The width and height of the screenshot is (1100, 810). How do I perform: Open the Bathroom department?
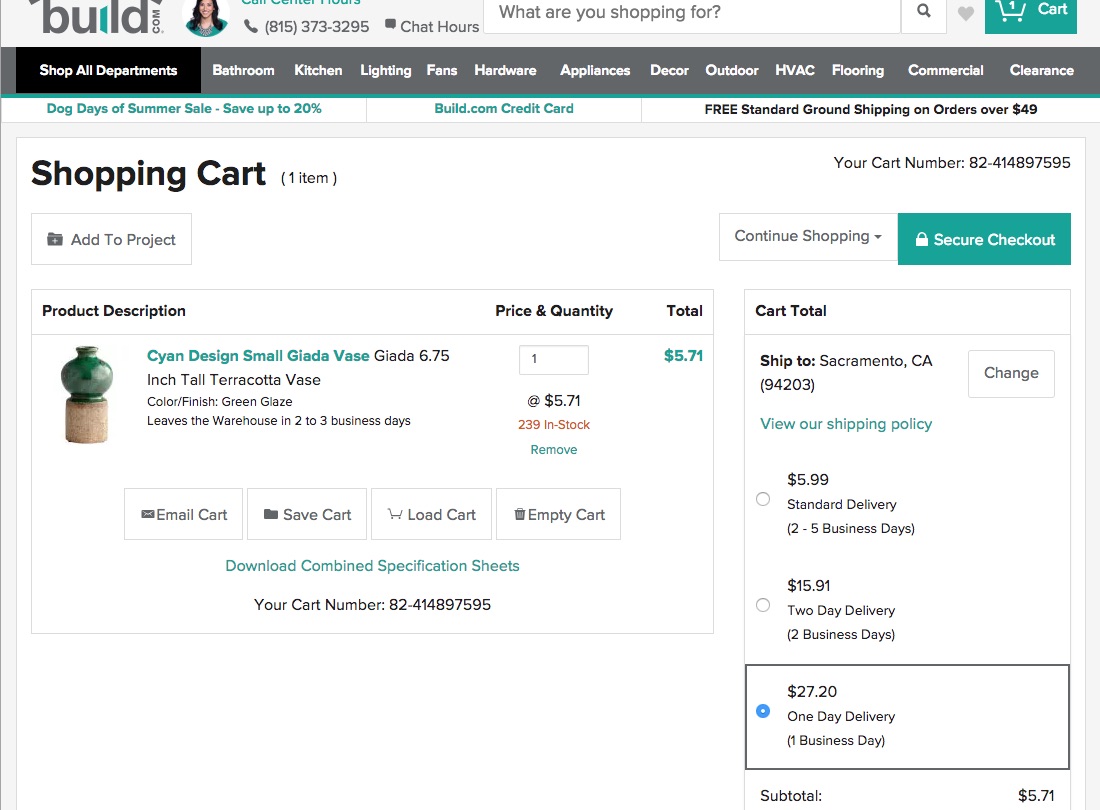click(243, 70)
